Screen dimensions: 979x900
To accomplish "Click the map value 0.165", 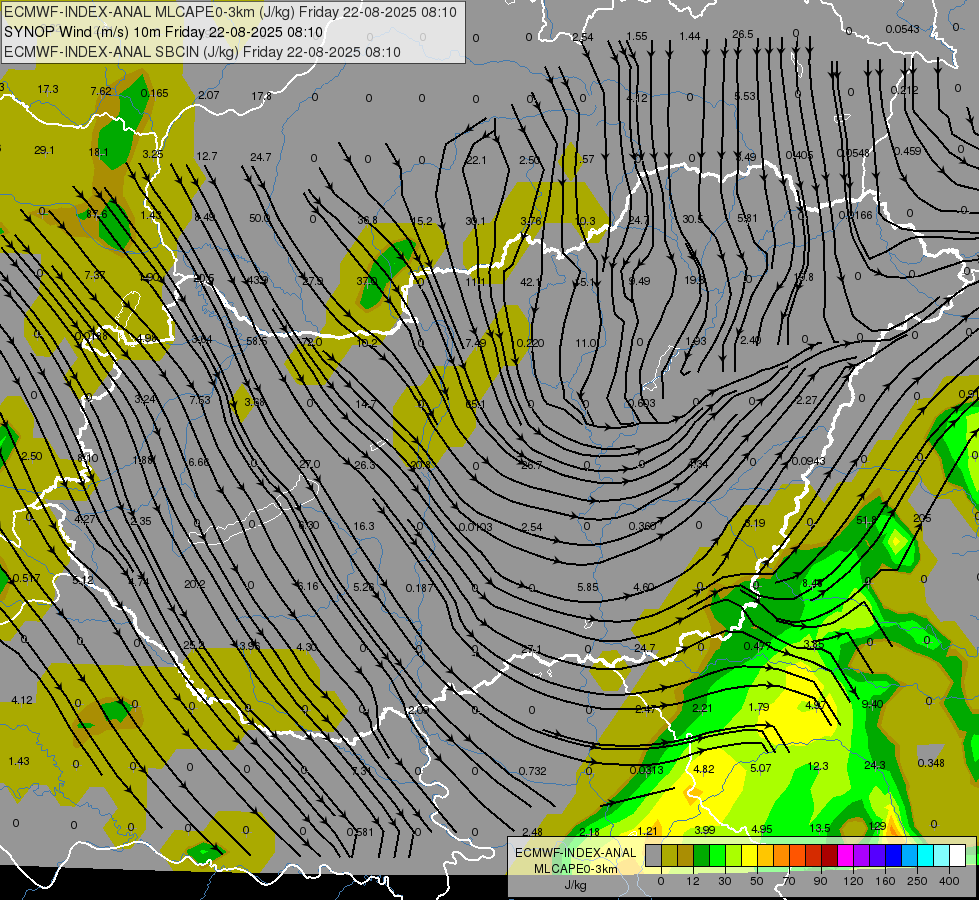I will (x=154, y=93).
